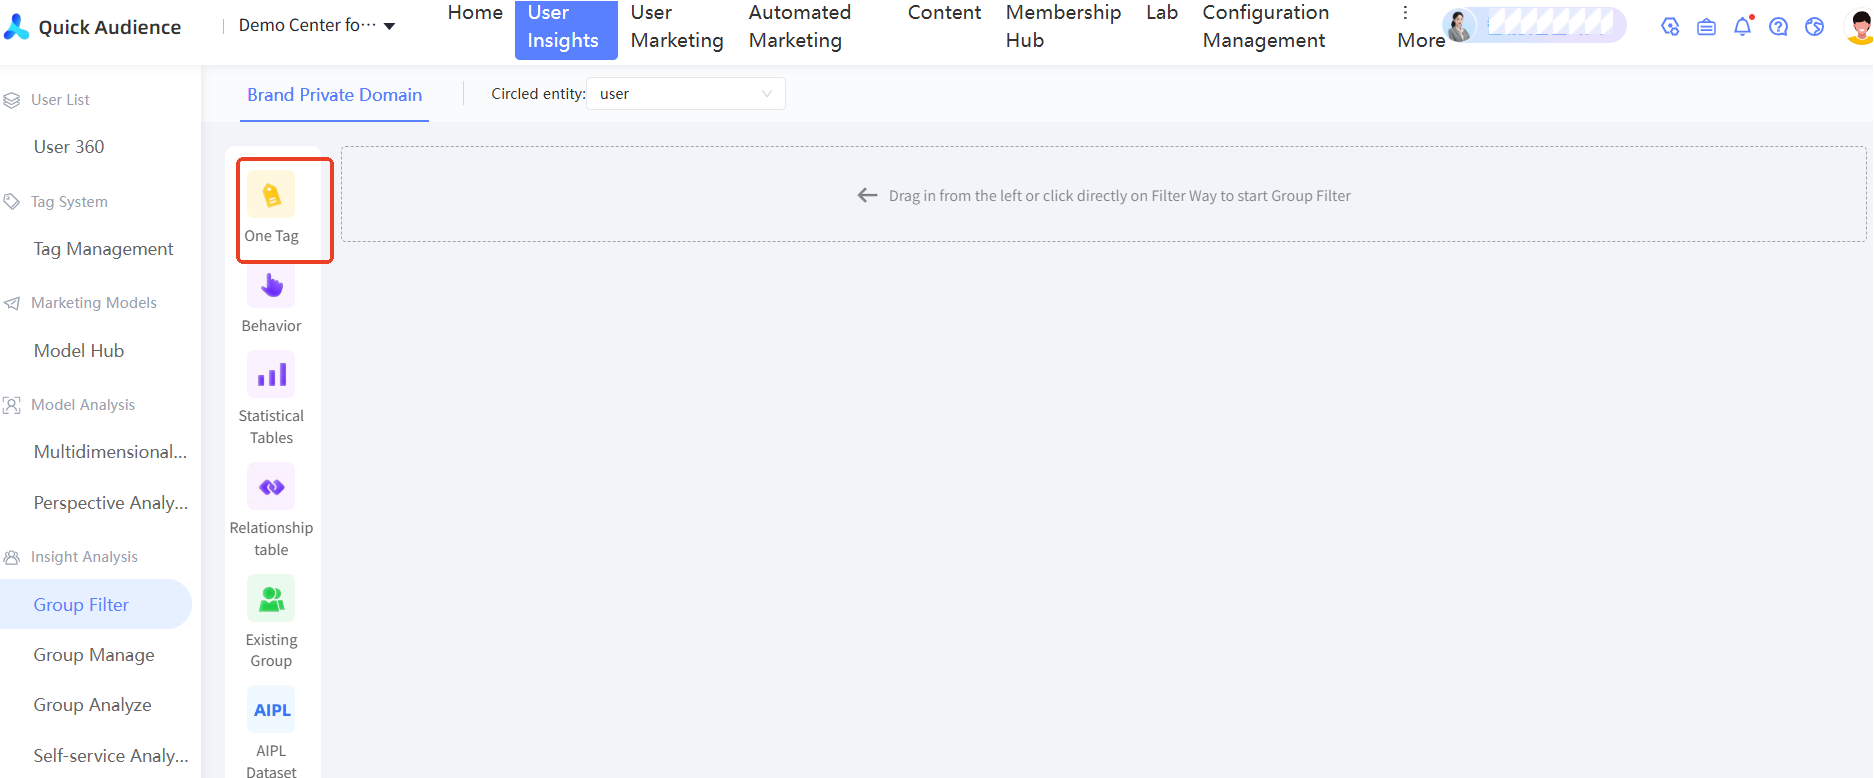Screen dimensions: 1874x778
Task: Open the task list briefcase icon
Action: pos(1707,27)
